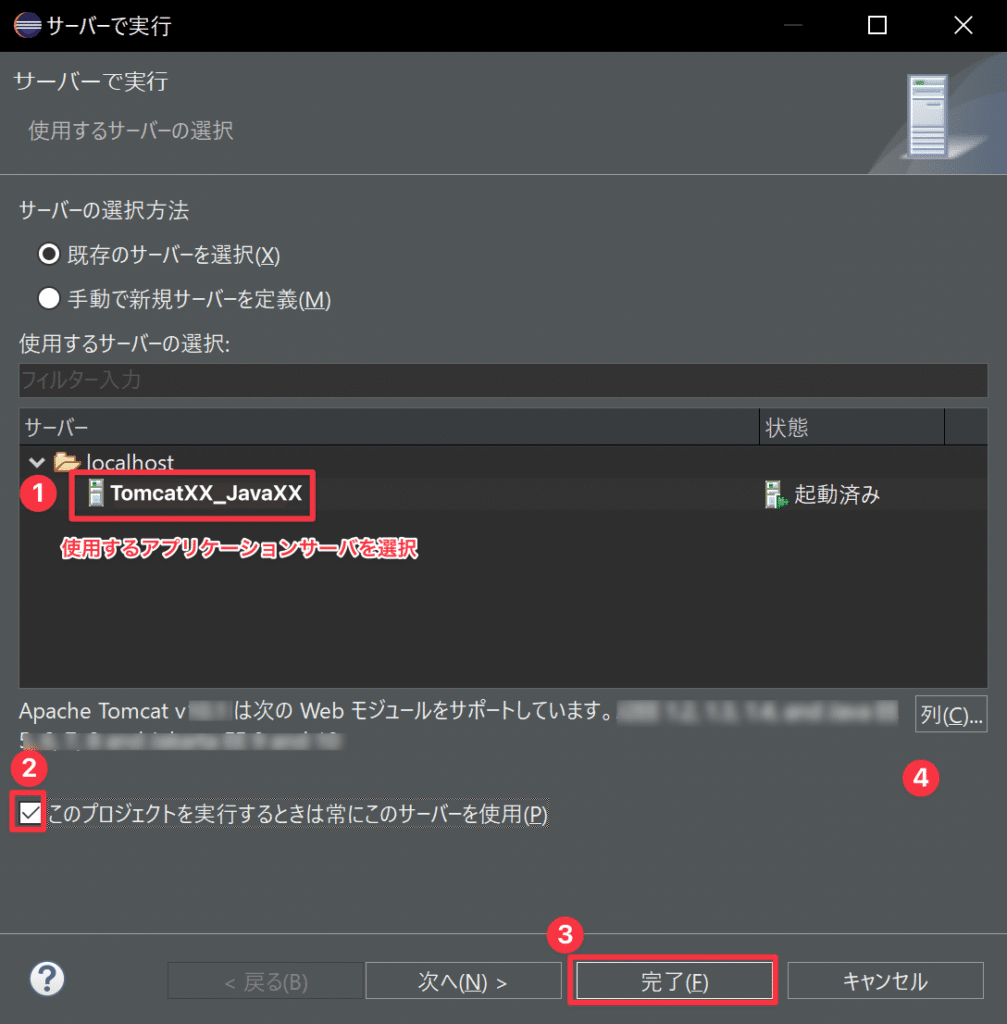Select TomcatXX_JavaXX in the server list
The height and width of the screenshot is (1024, 1007).
coord(206,493)
